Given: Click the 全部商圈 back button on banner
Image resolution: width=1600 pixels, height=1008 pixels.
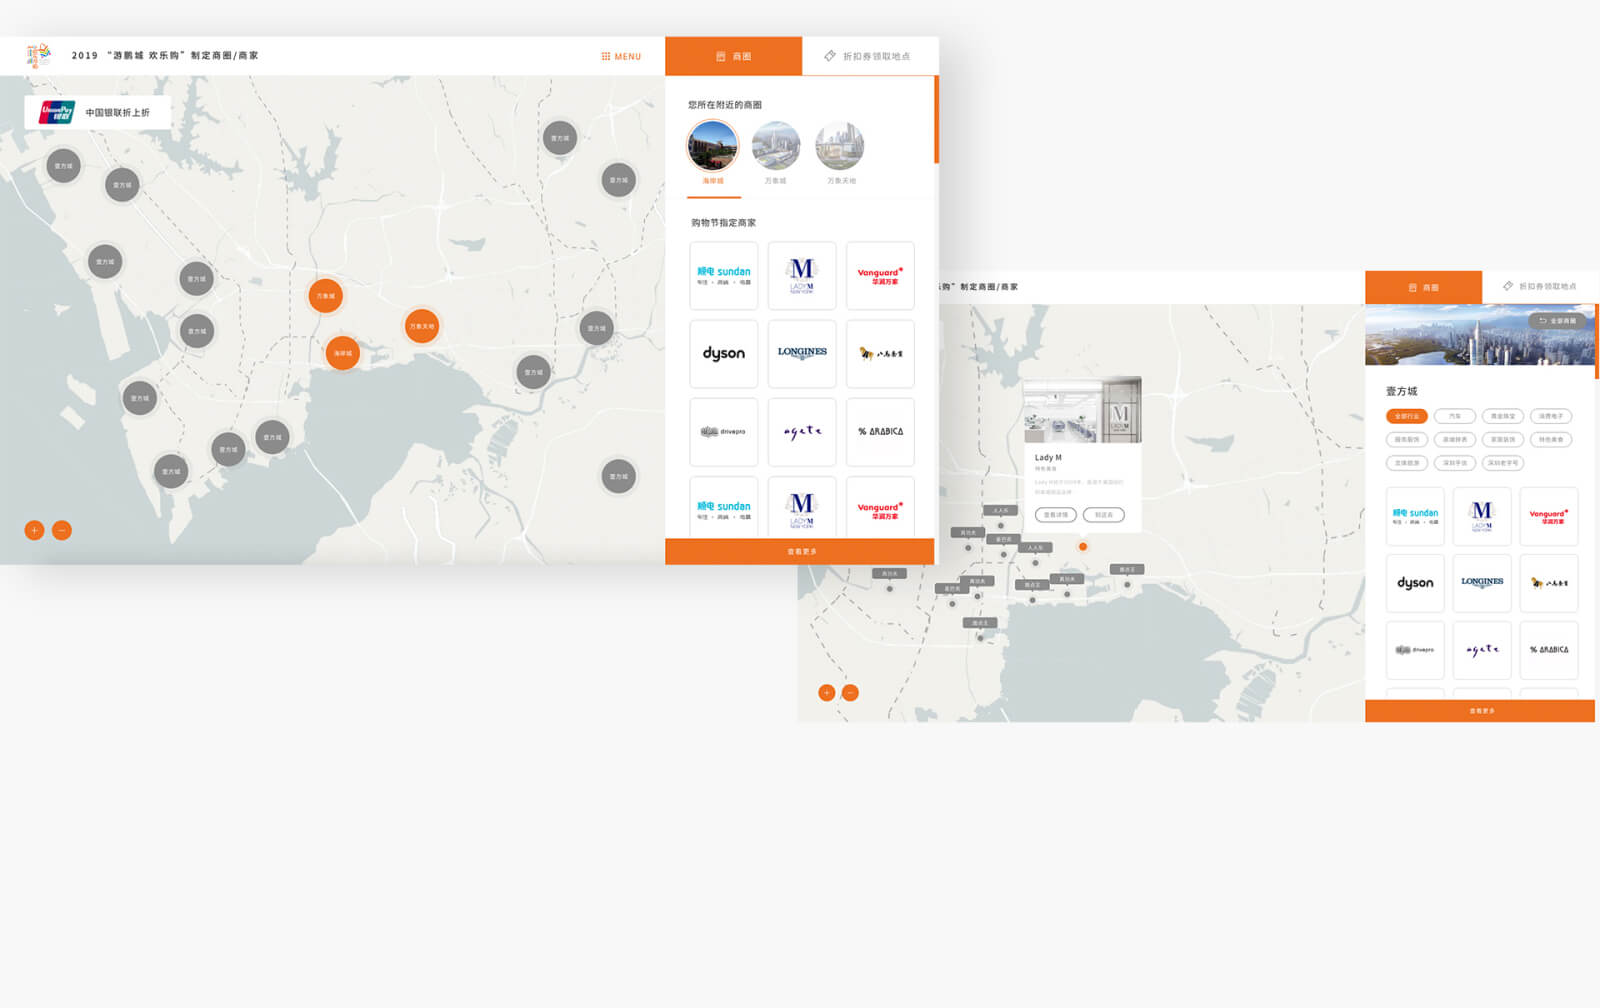Looking at the screenshot, I should 1557,321.
